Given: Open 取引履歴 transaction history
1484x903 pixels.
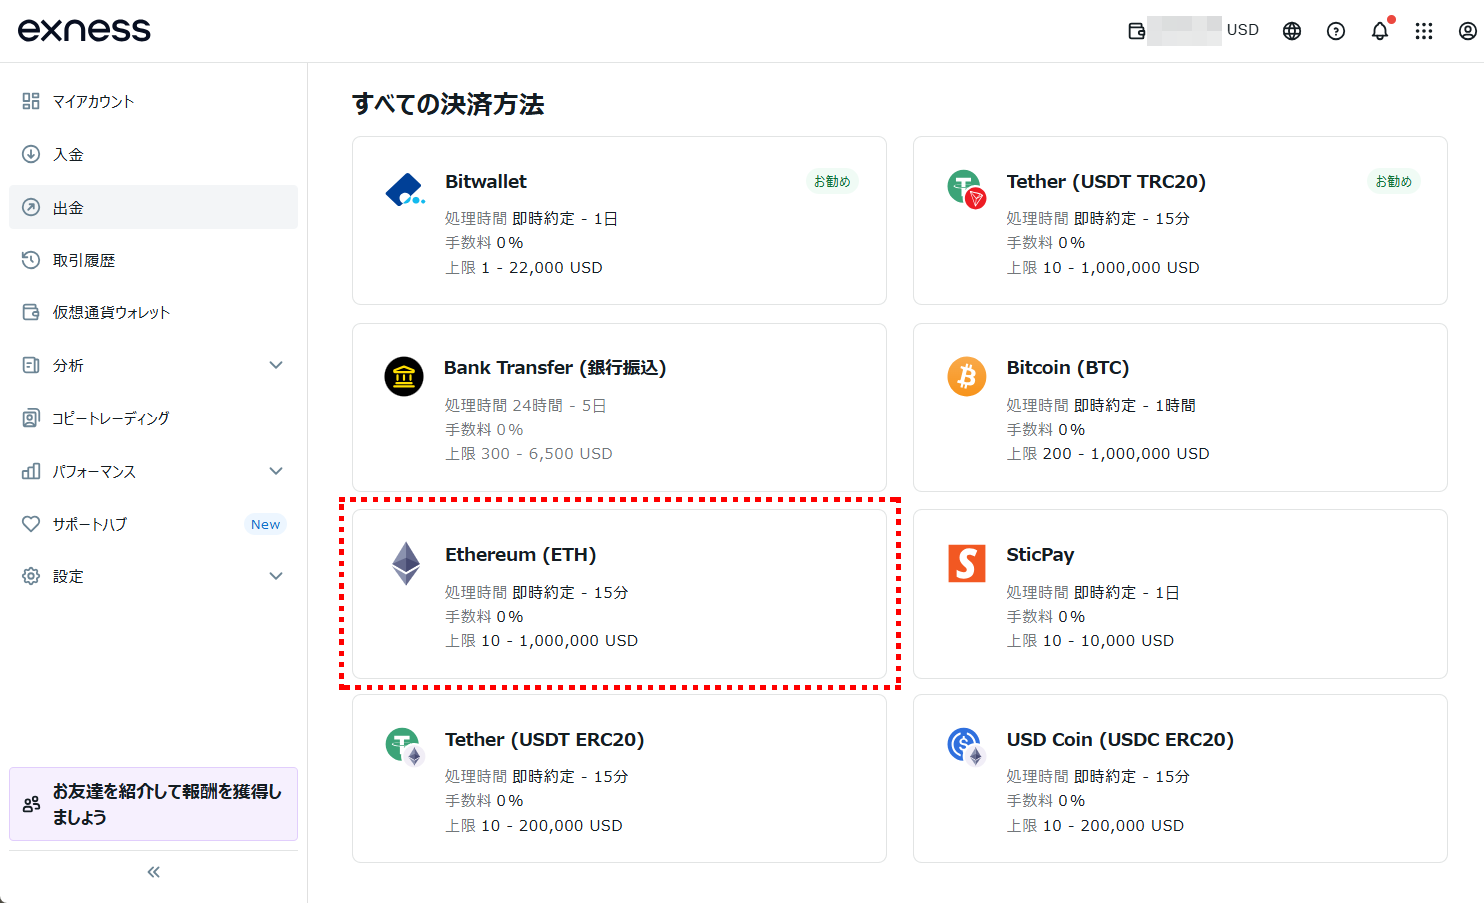Looking at the screenshot, I should pyautogui.click(x=153, y=260).
